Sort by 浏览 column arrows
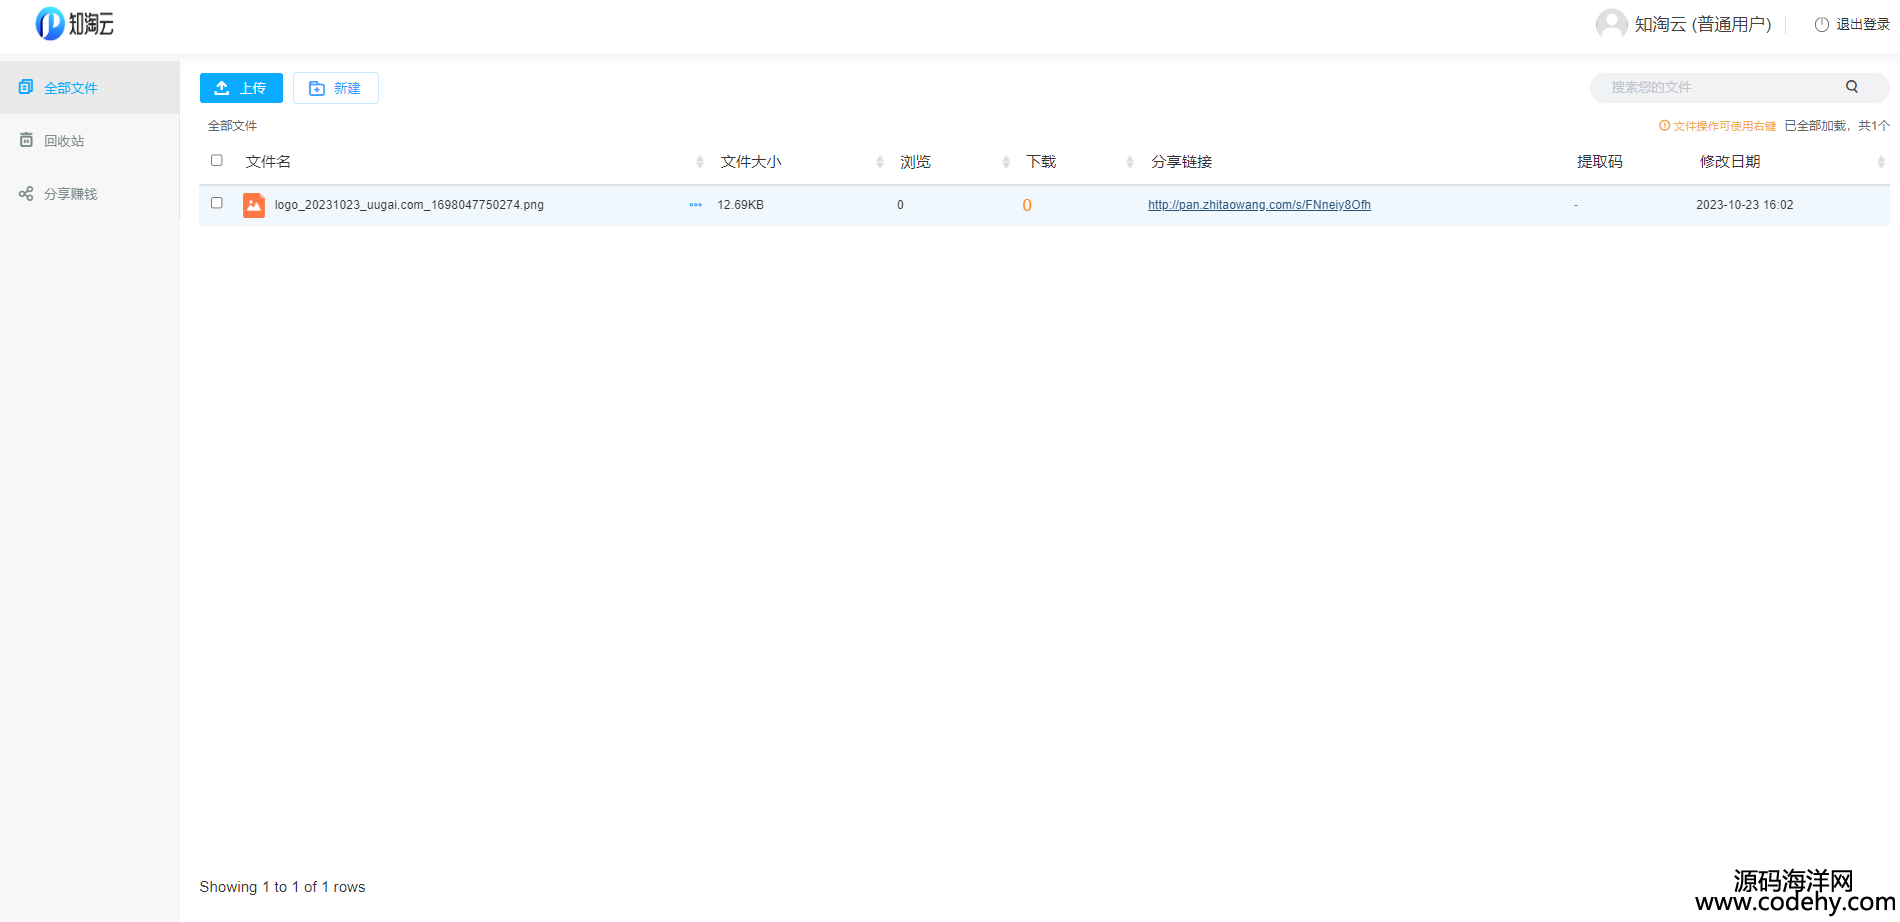Image resolution: width=1900 pixels, height=922 pixels. tap(1006, 162)
